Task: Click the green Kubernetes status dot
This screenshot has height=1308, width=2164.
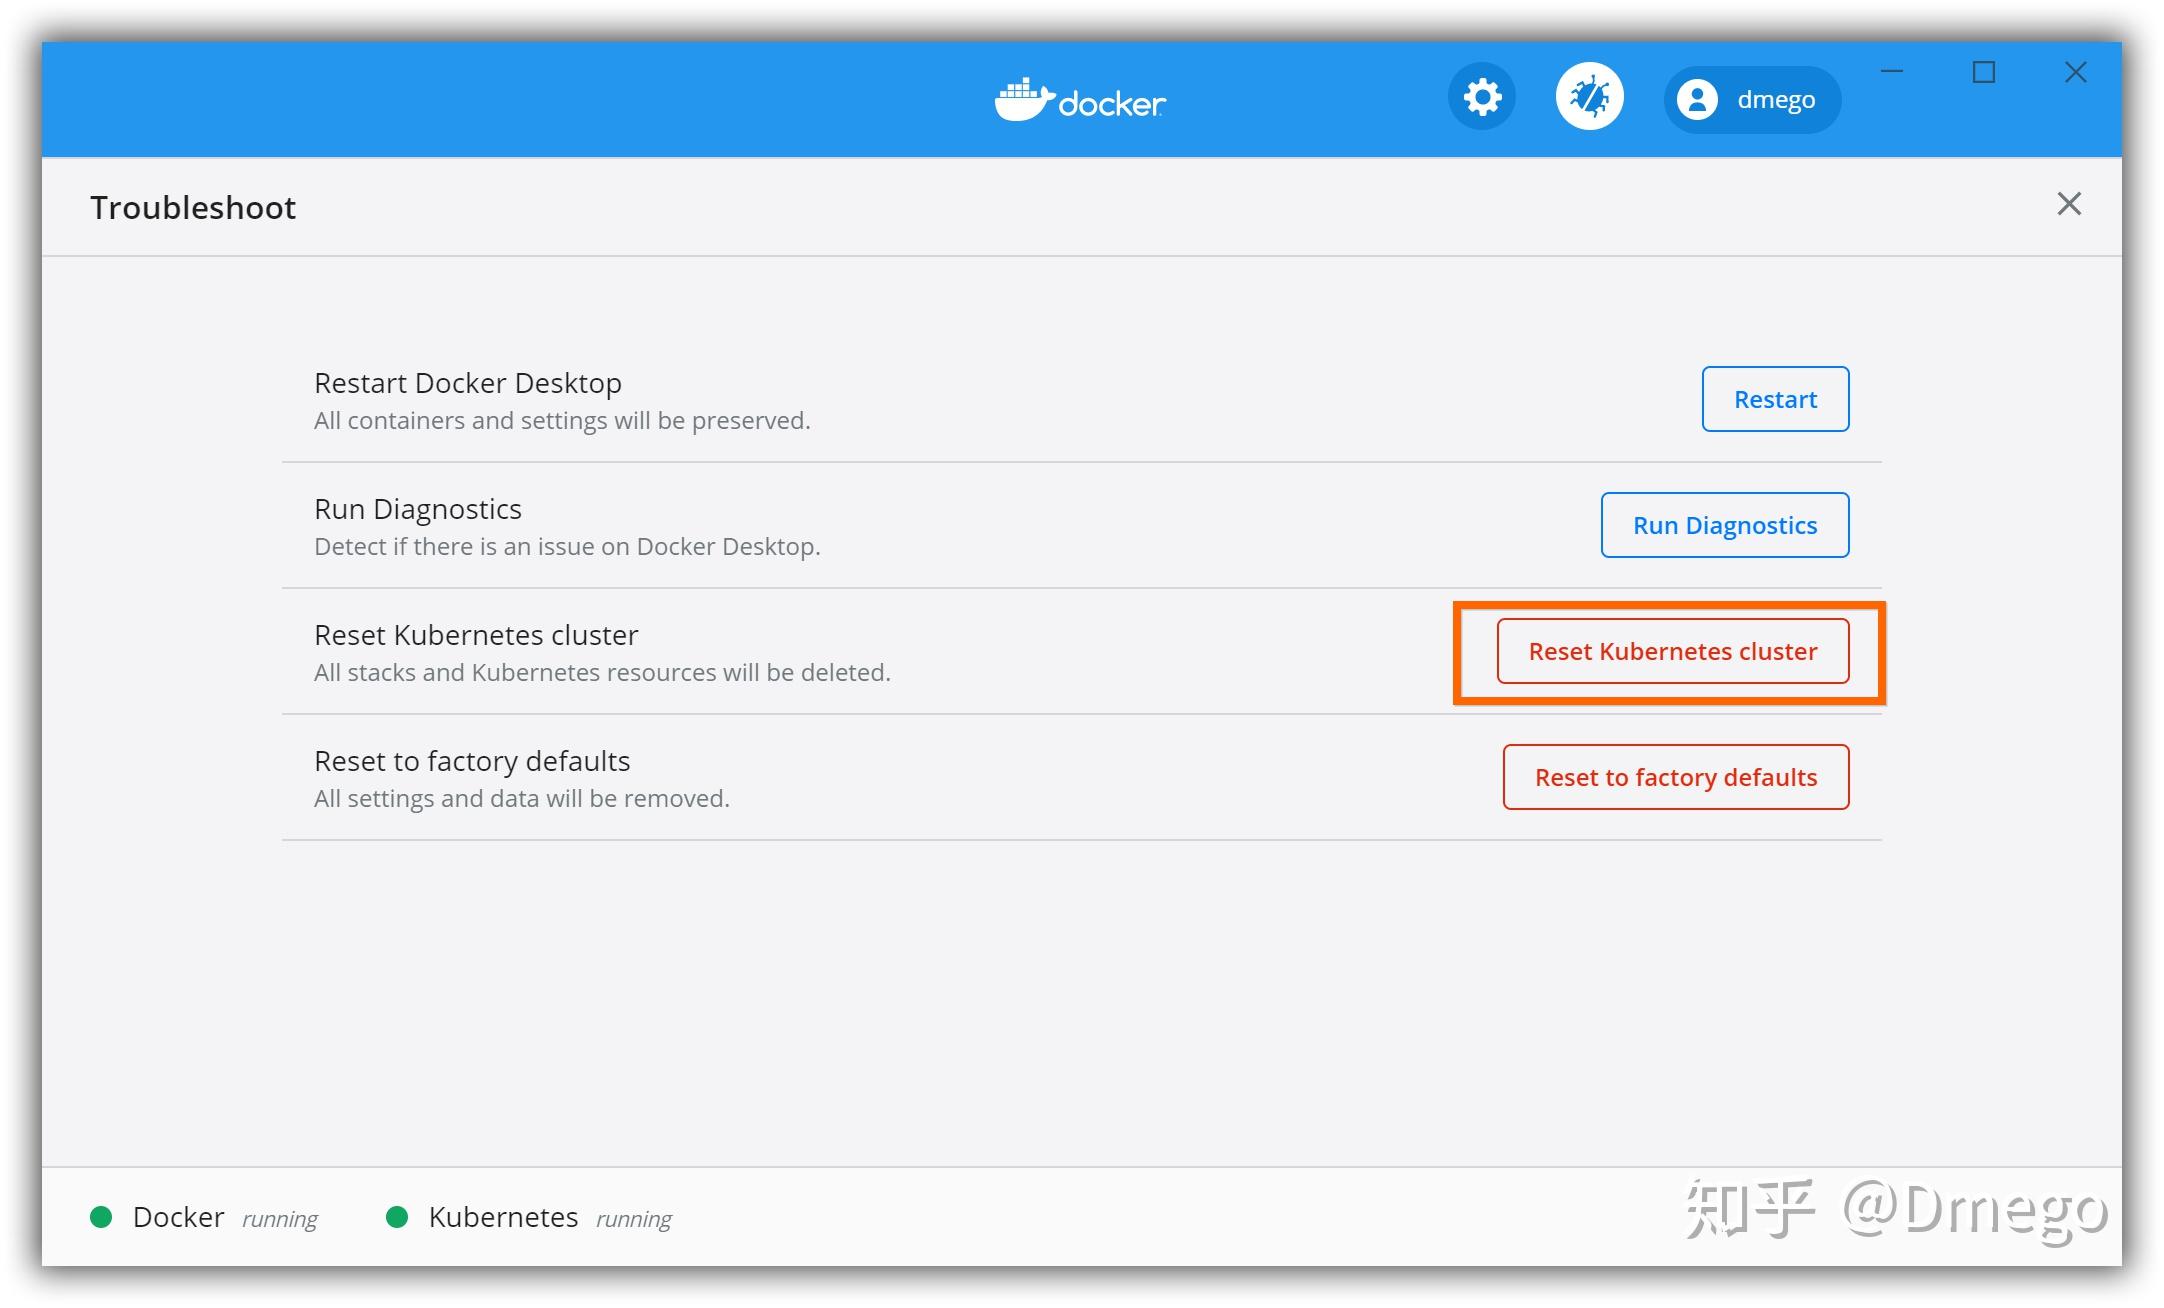Action: [397, 1217]
